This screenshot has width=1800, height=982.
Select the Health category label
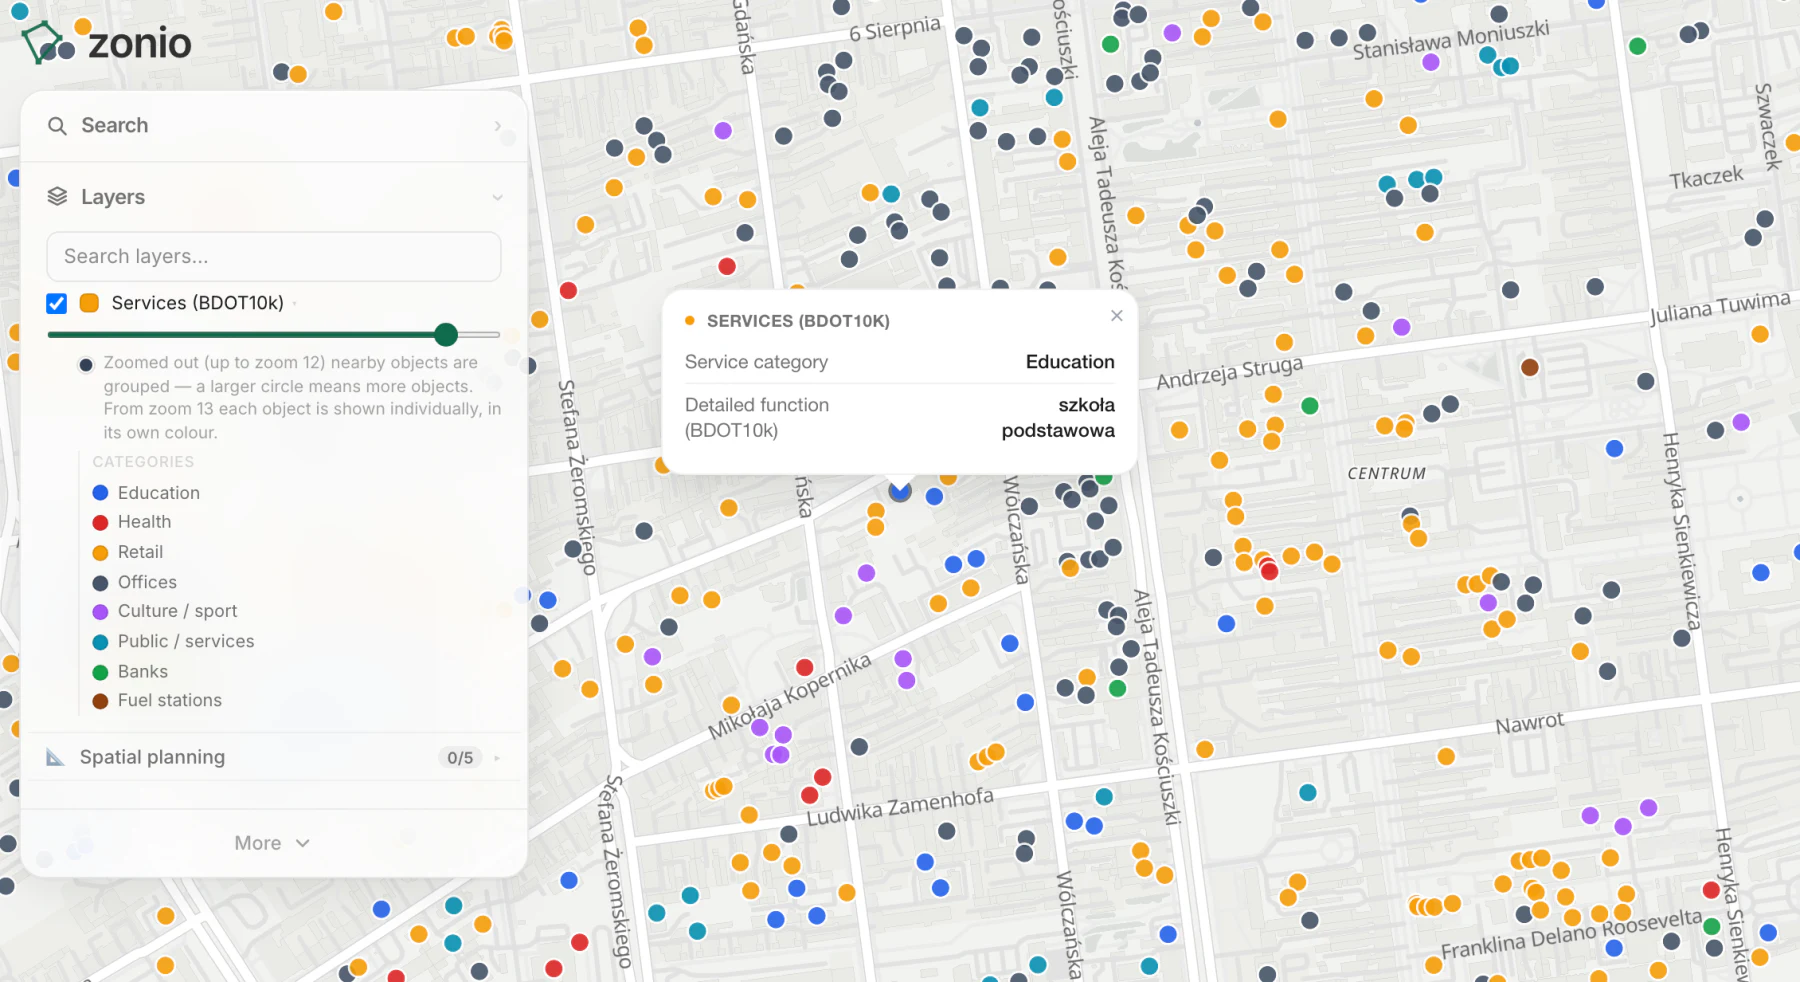coord(144,522)
